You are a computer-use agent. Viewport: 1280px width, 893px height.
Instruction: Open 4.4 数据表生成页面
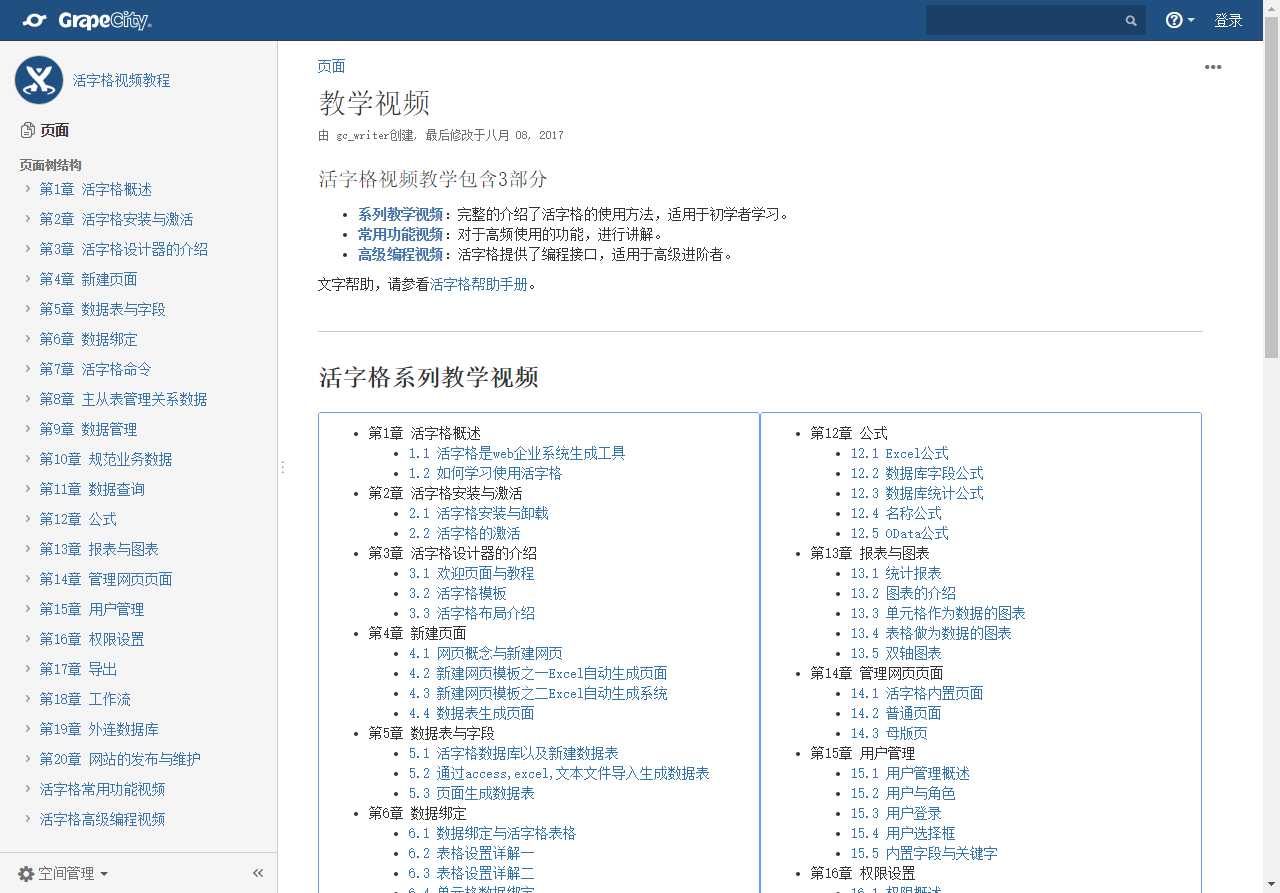471,713
